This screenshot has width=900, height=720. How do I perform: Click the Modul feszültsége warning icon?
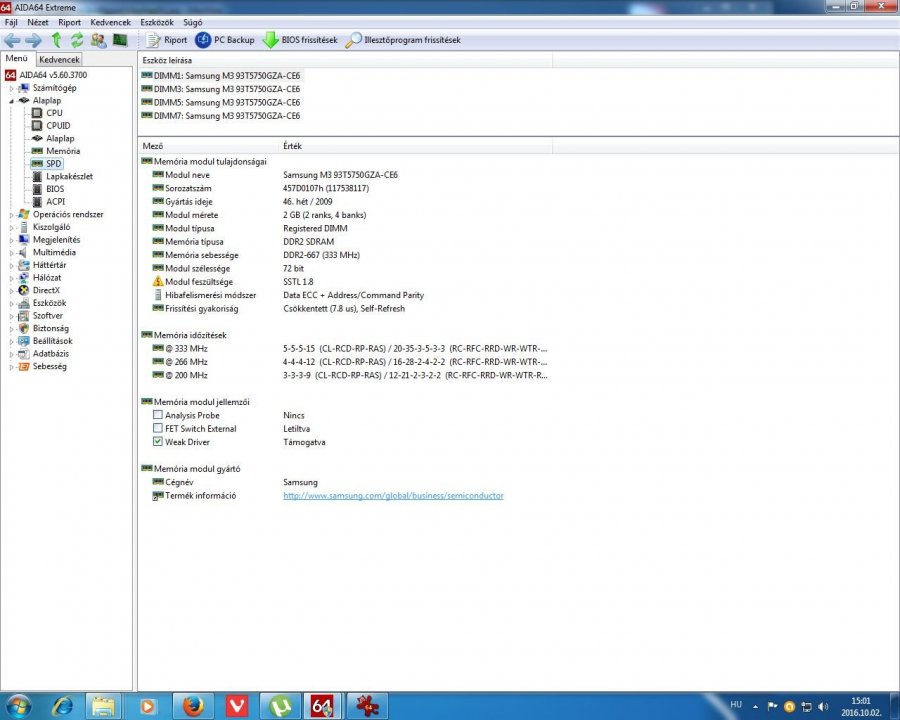click(158, 281)
